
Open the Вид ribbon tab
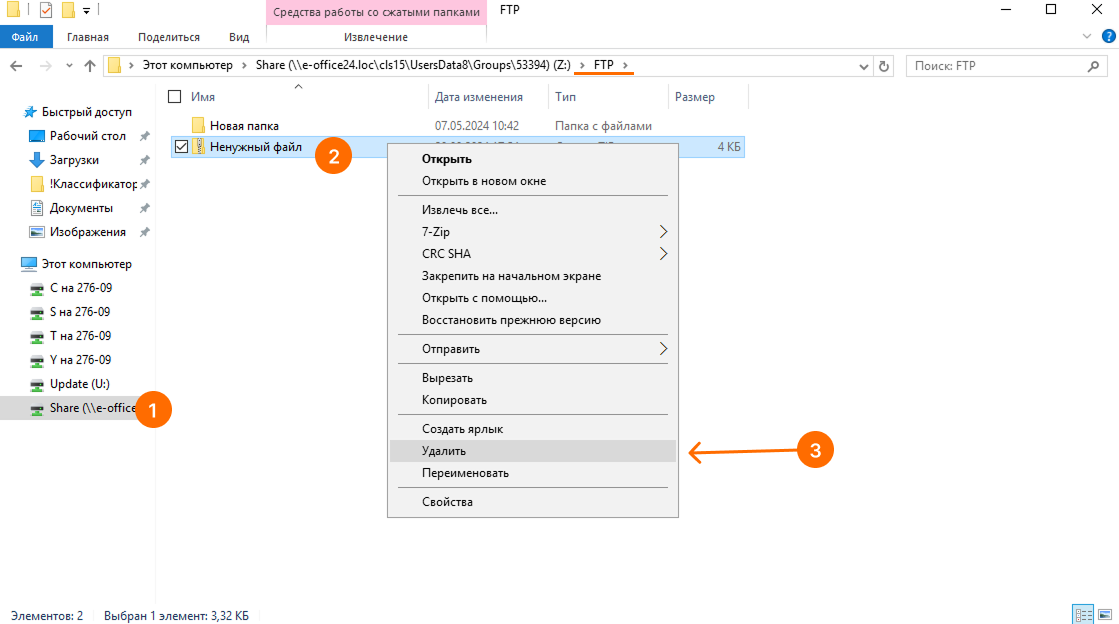point(239,37)
